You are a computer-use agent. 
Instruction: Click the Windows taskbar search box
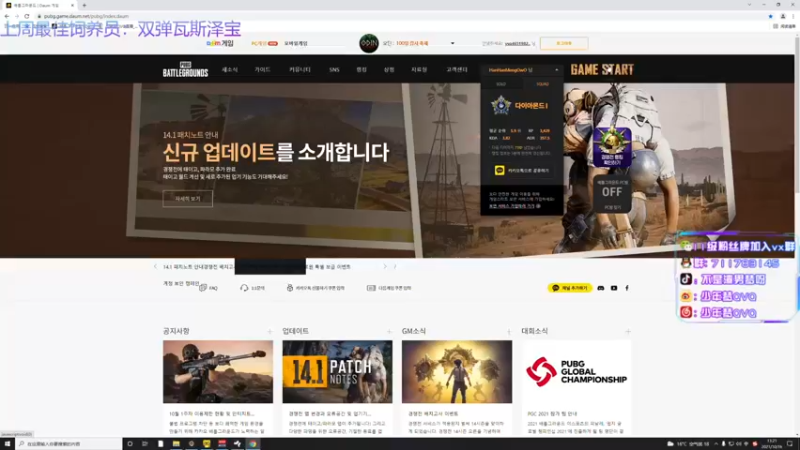pyautogui.click(x=68, y=444)
